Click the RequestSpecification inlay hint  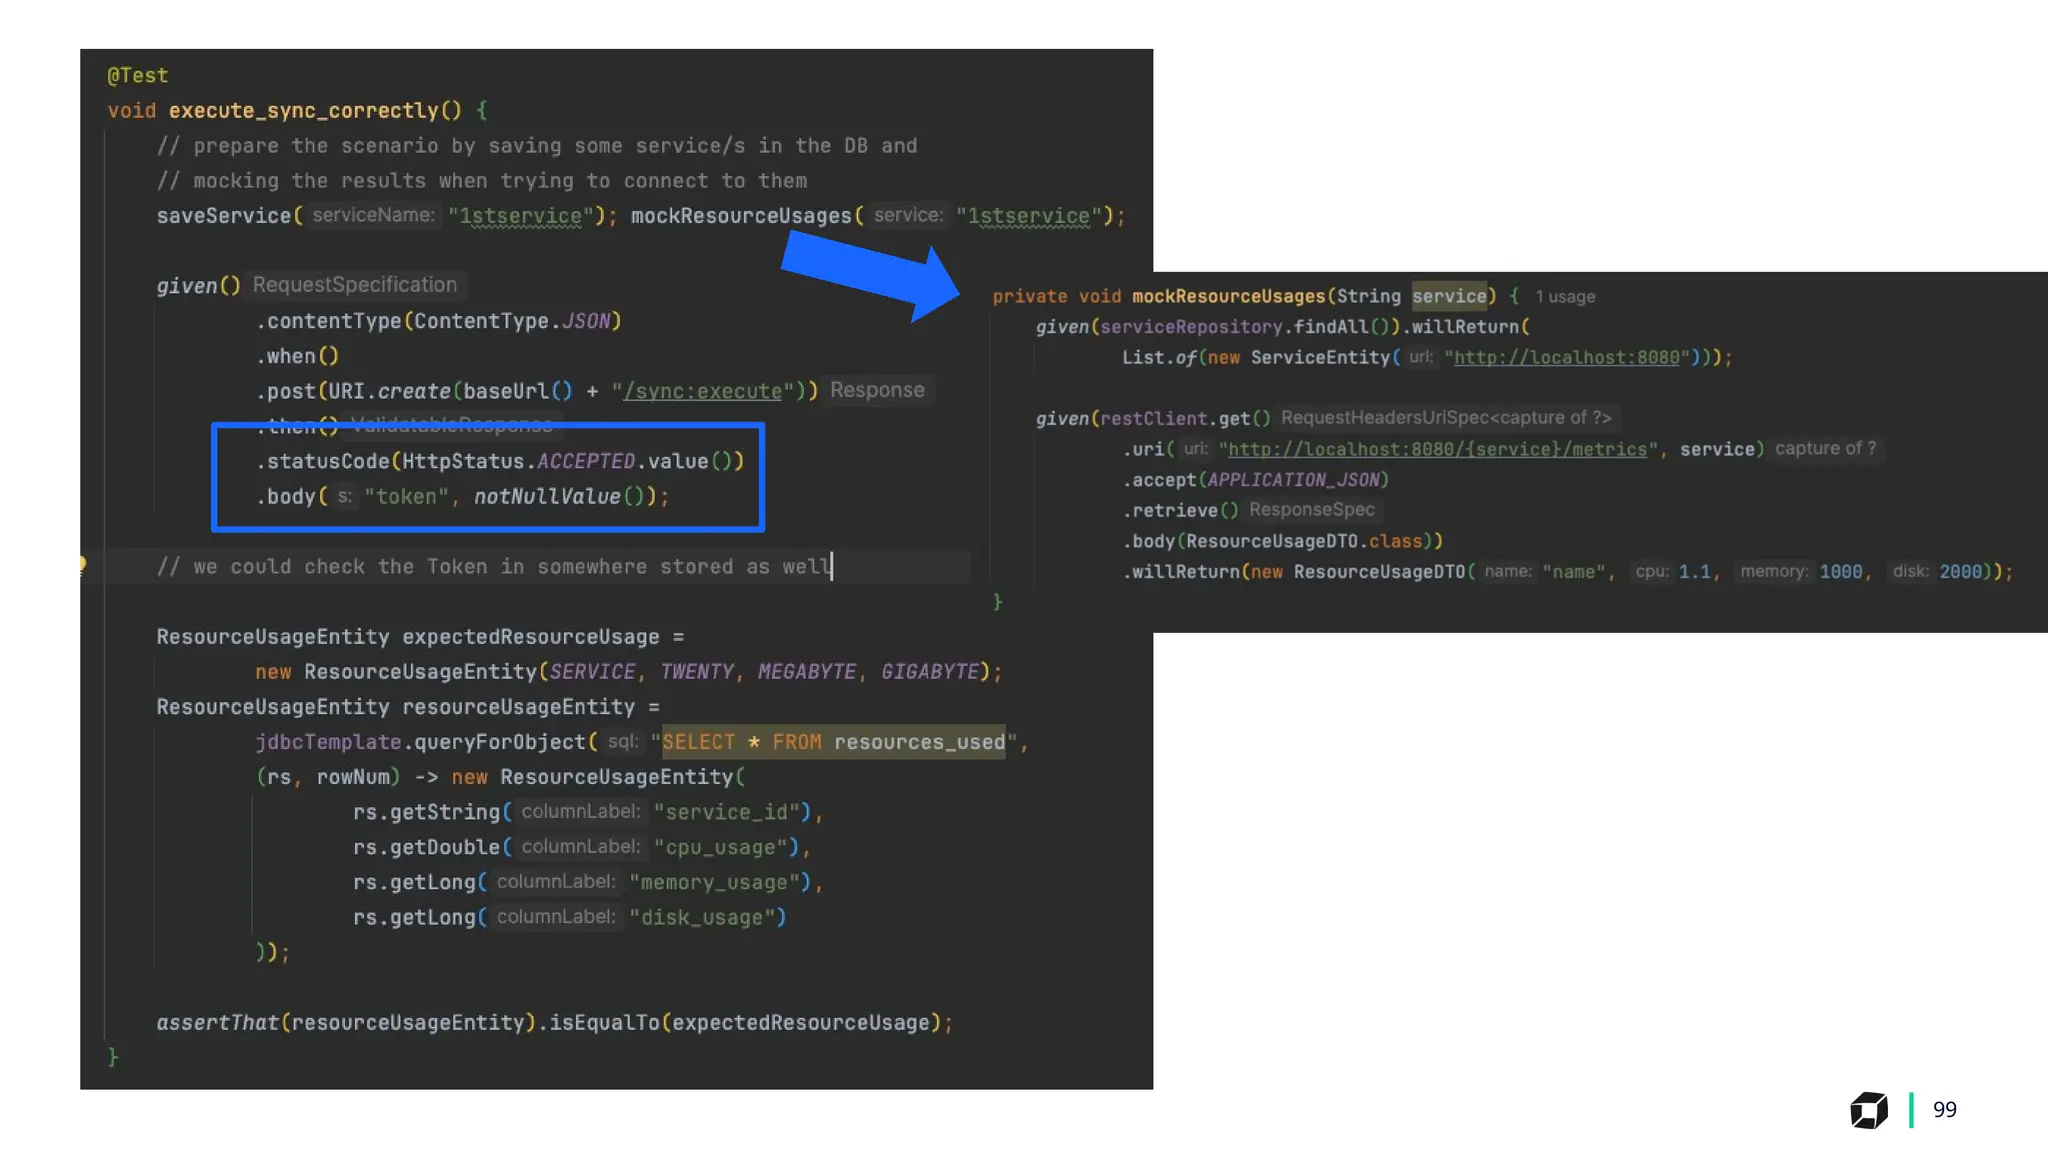355,285
